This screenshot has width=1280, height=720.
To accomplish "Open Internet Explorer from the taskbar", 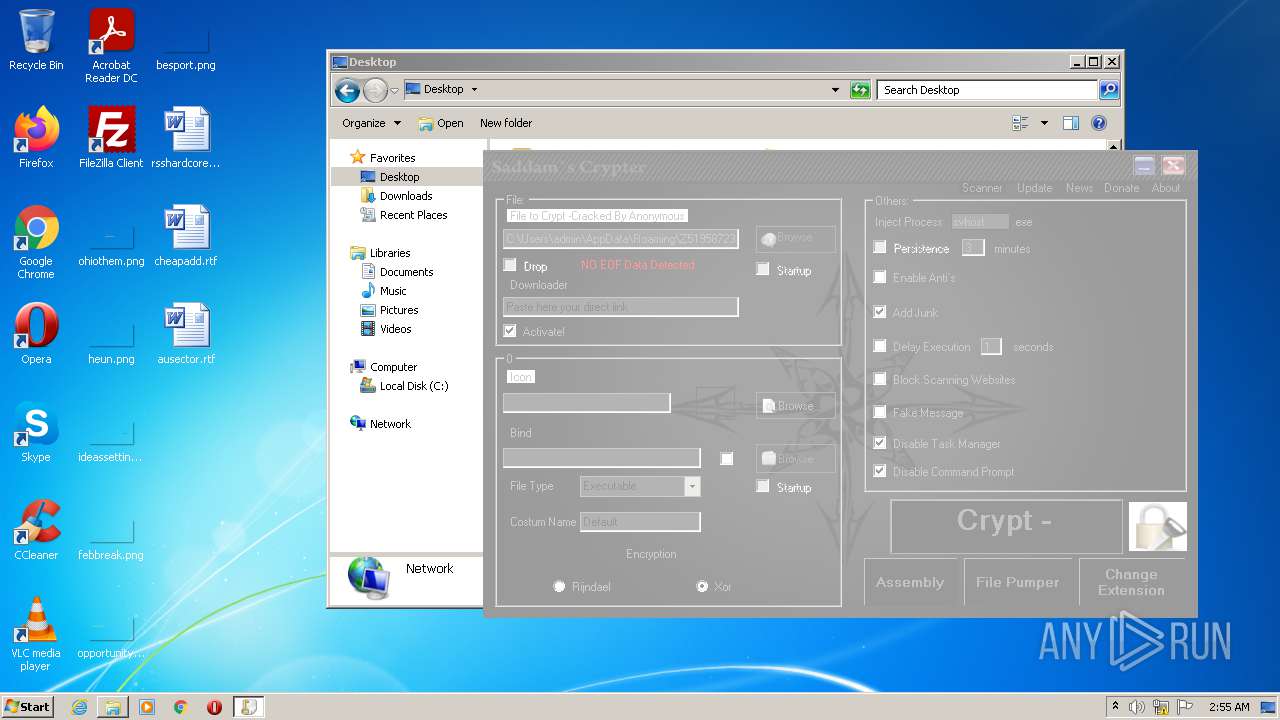I will pos(79,707).
